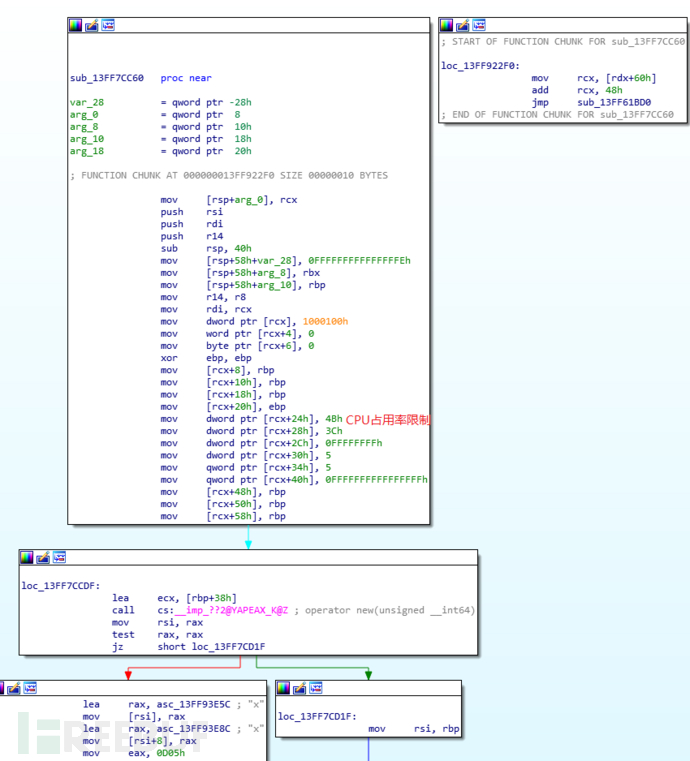Set node color on the loc_13FF7CCDF block
690x761 pixels.
point(27,558)
